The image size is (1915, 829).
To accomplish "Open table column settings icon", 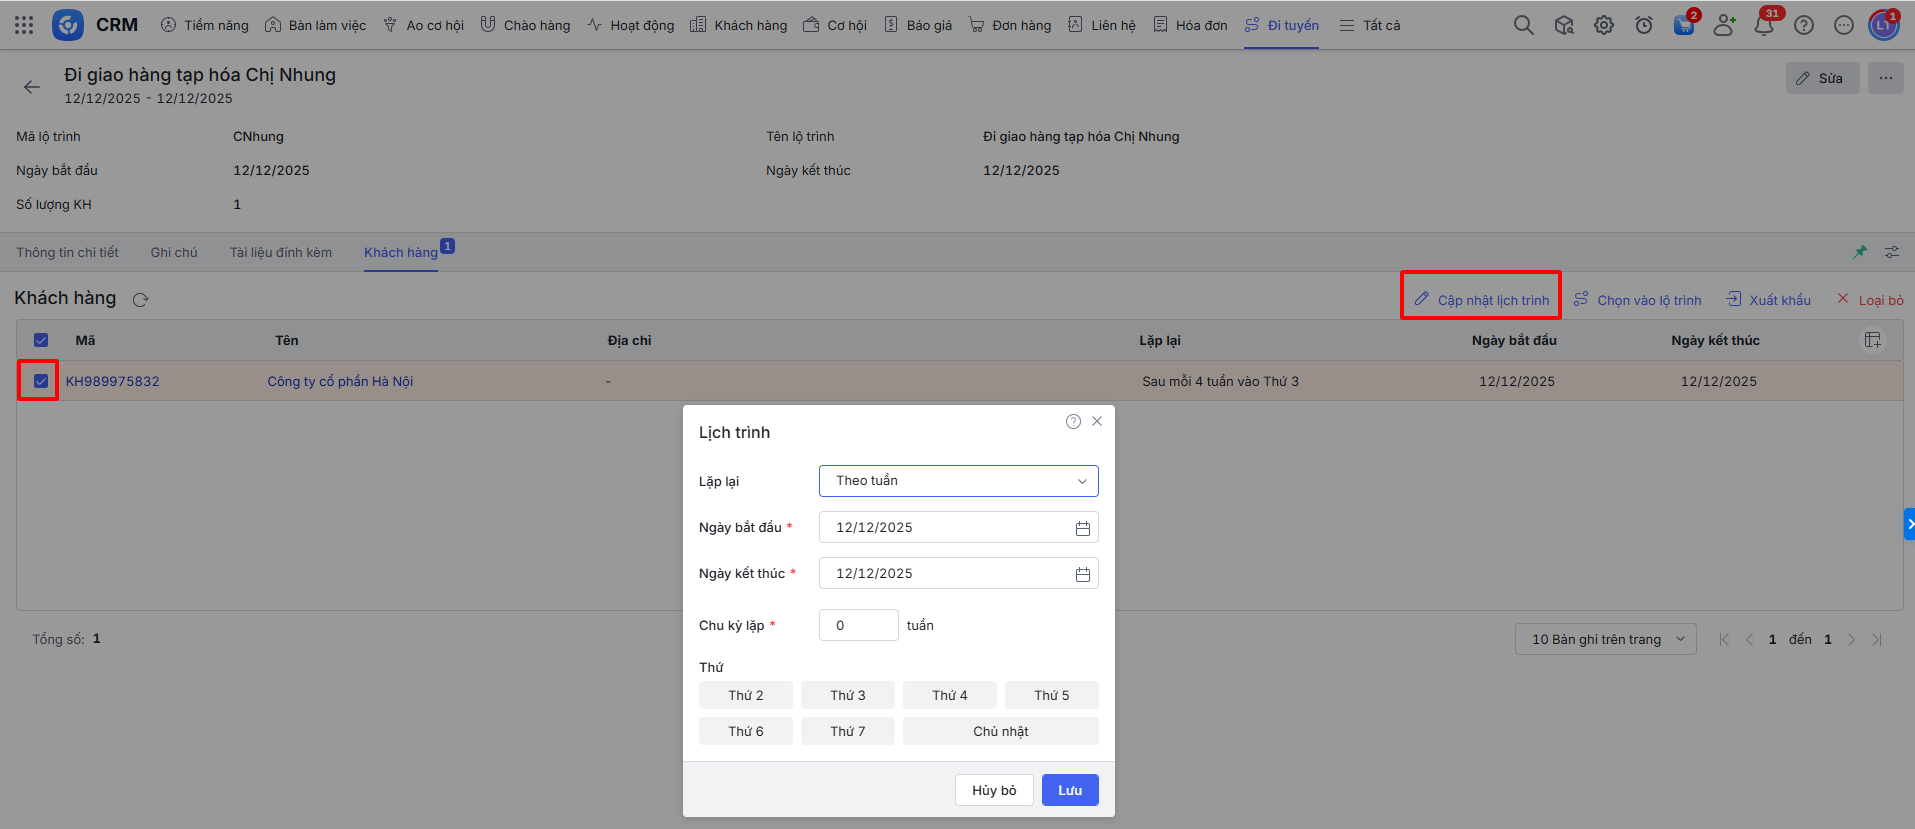I will click(x=1872, y=341).
